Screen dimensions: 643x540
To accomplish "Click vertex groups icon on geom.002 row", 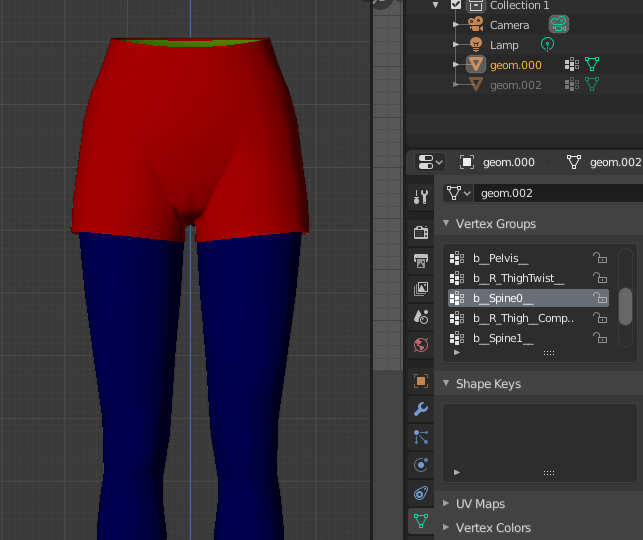I will pyautogui.click(x=572, y=84).
